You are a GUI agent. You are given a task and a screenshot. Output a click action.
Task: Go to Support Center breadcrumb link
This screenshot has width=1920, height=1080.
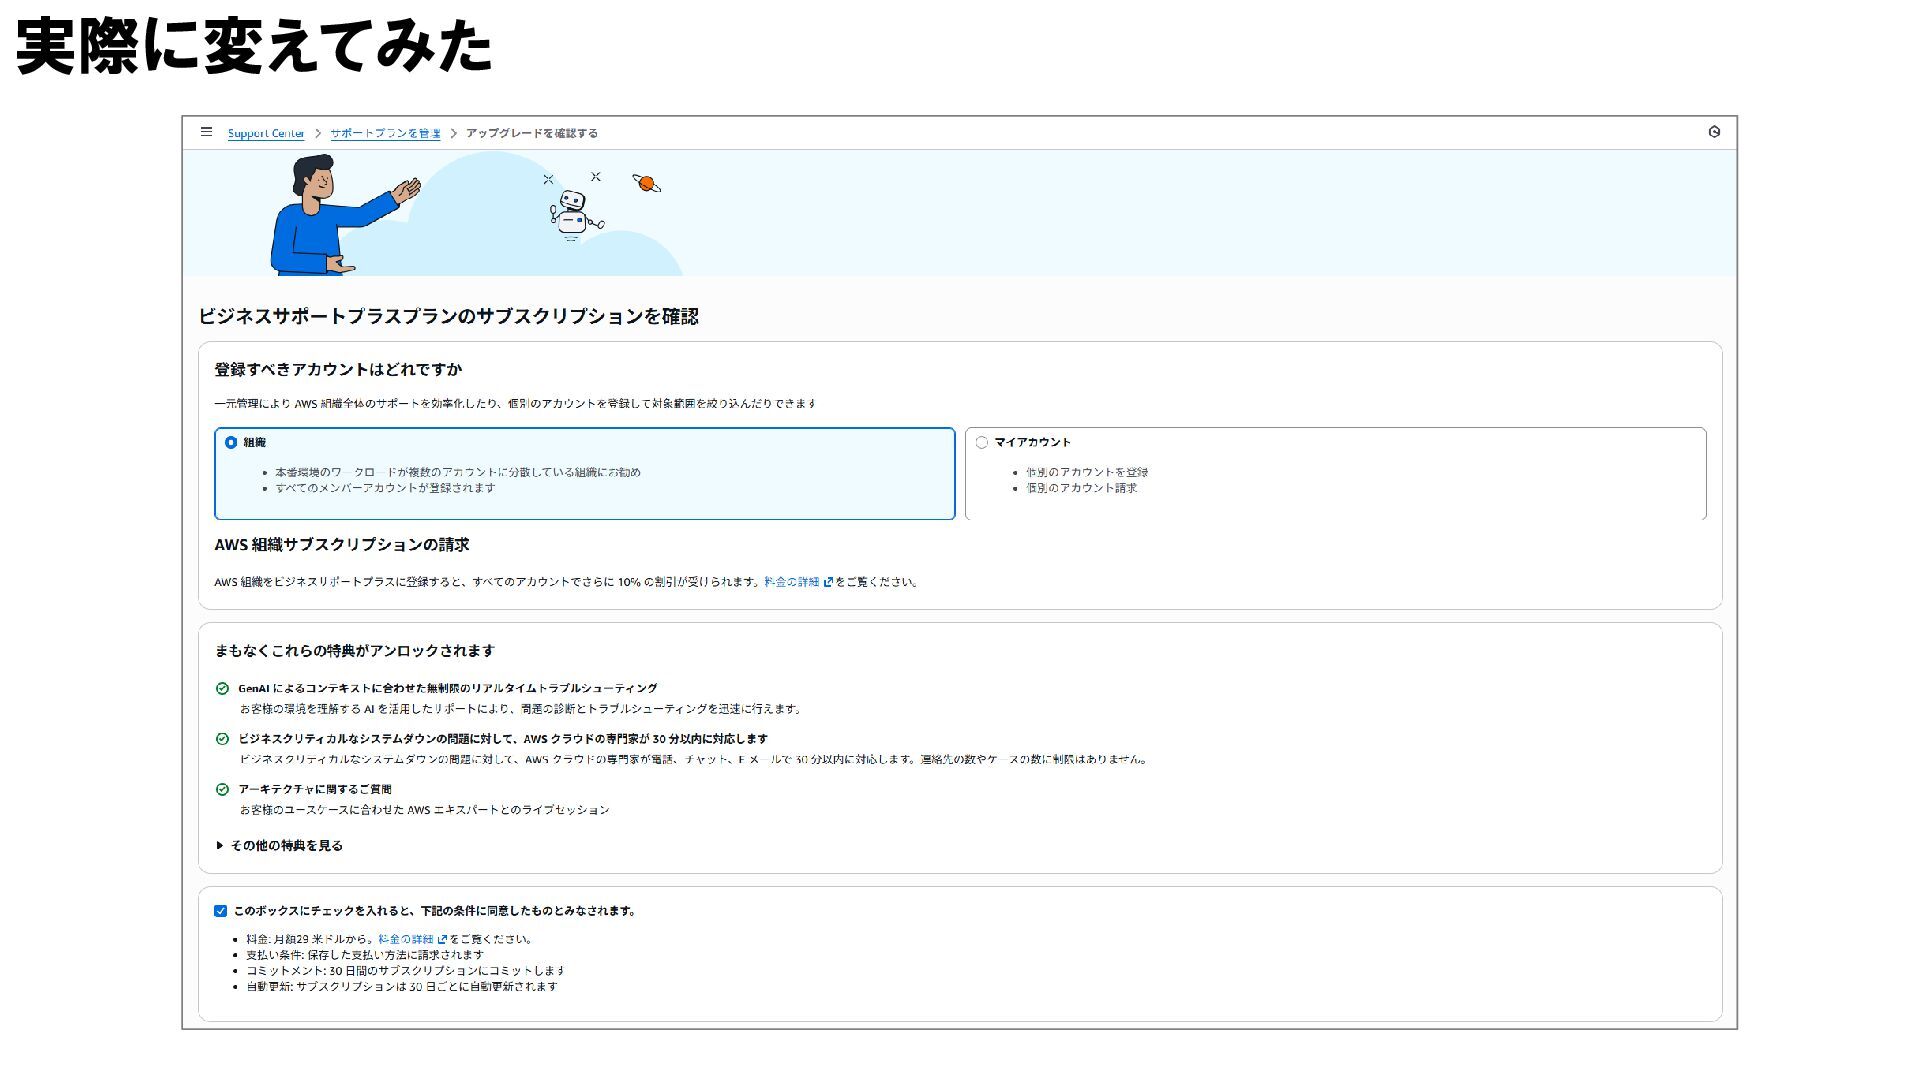[x=265, y=133]
